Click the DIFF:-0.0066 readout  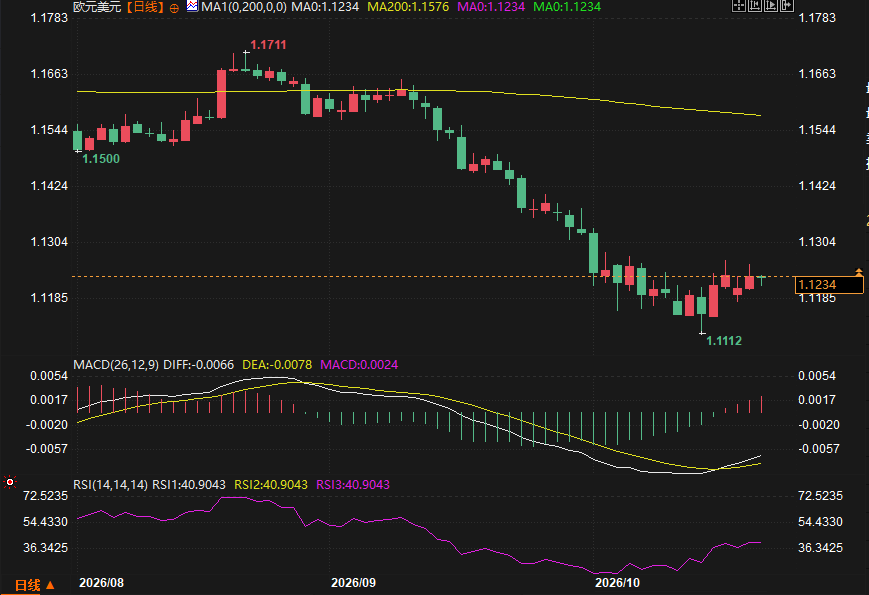pyautogui.click(x=198, y=365)
